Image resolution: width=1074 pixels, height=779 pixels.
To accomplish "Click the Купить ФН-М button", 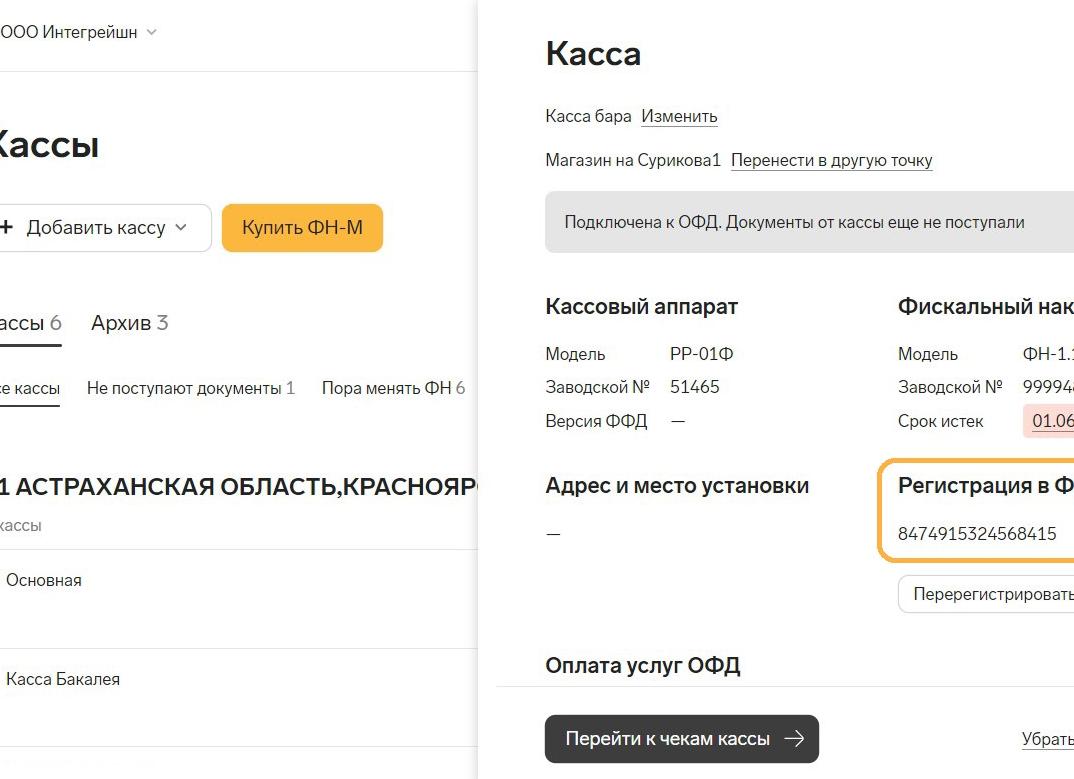I will (x=302, y=227).
